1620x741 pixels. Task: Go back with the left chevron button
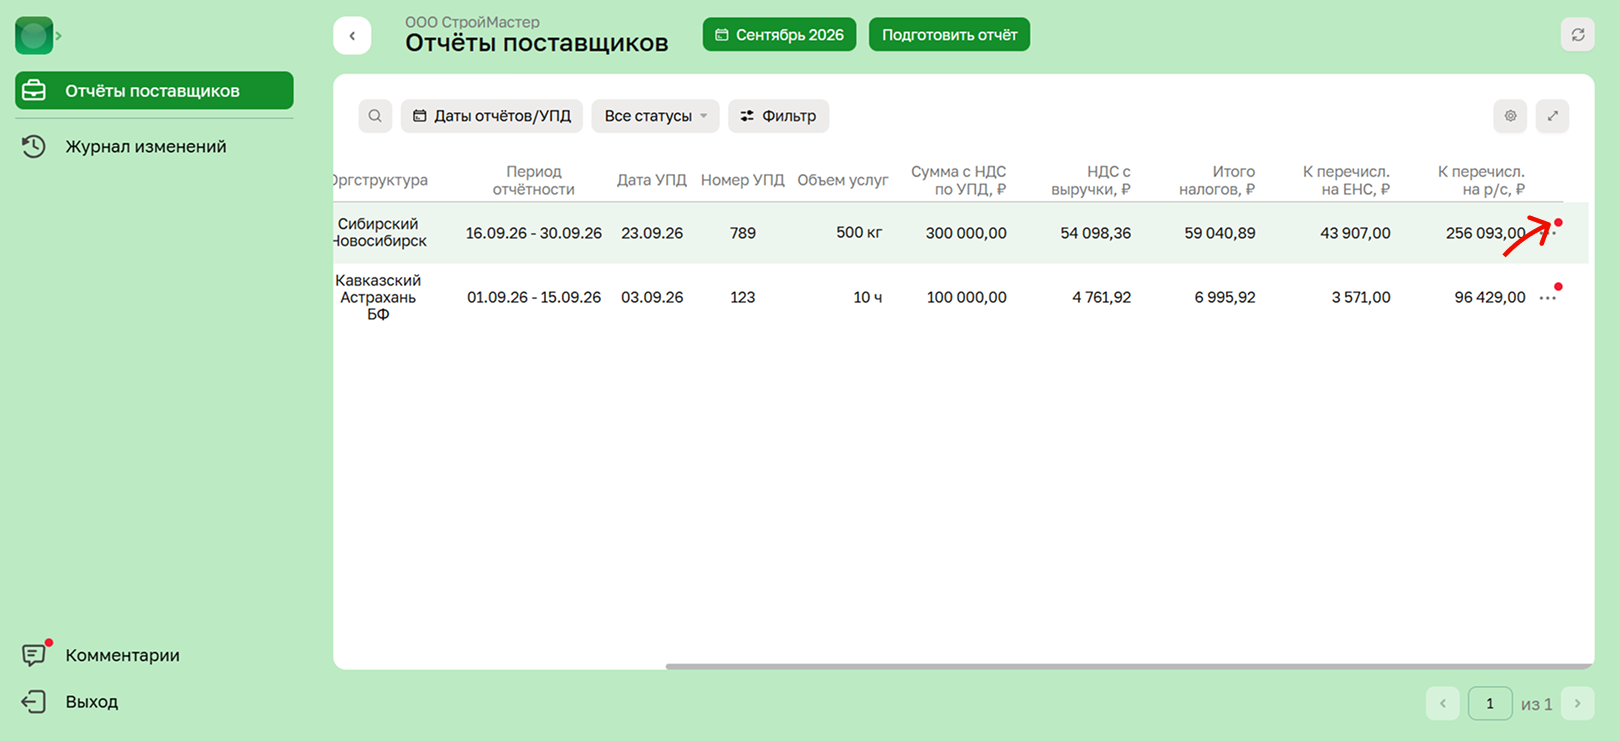(x=352, y=35)
